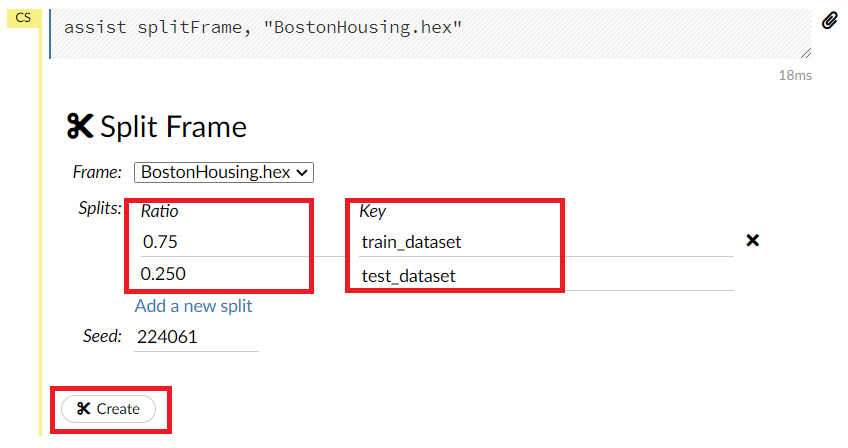The image size is (848, 448).
Task: Click the code cell's resize handle
Action: (806, 53)
